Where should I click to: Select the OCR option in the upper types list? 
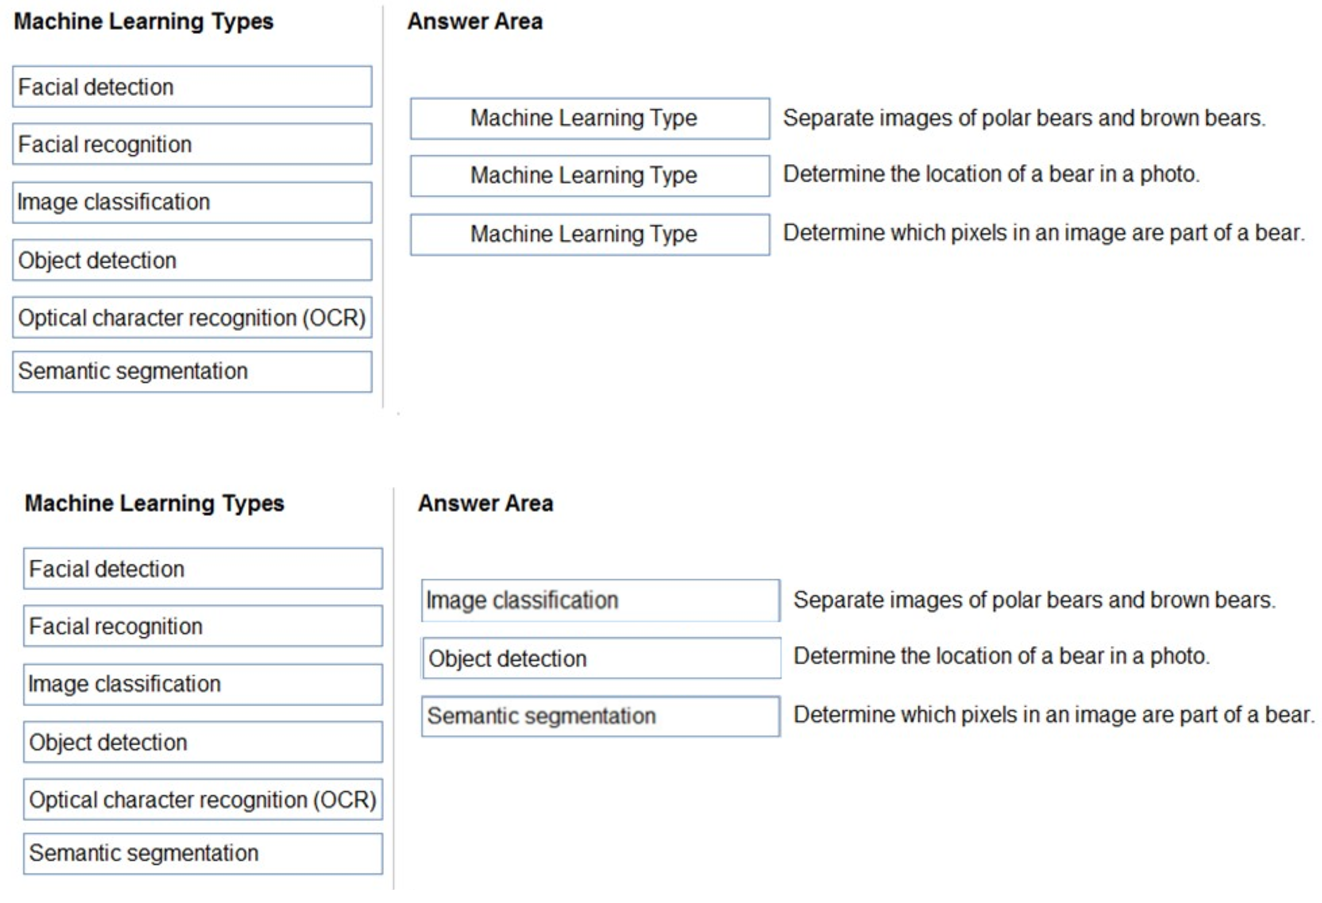pyautogui.click(x=192, y=318)
